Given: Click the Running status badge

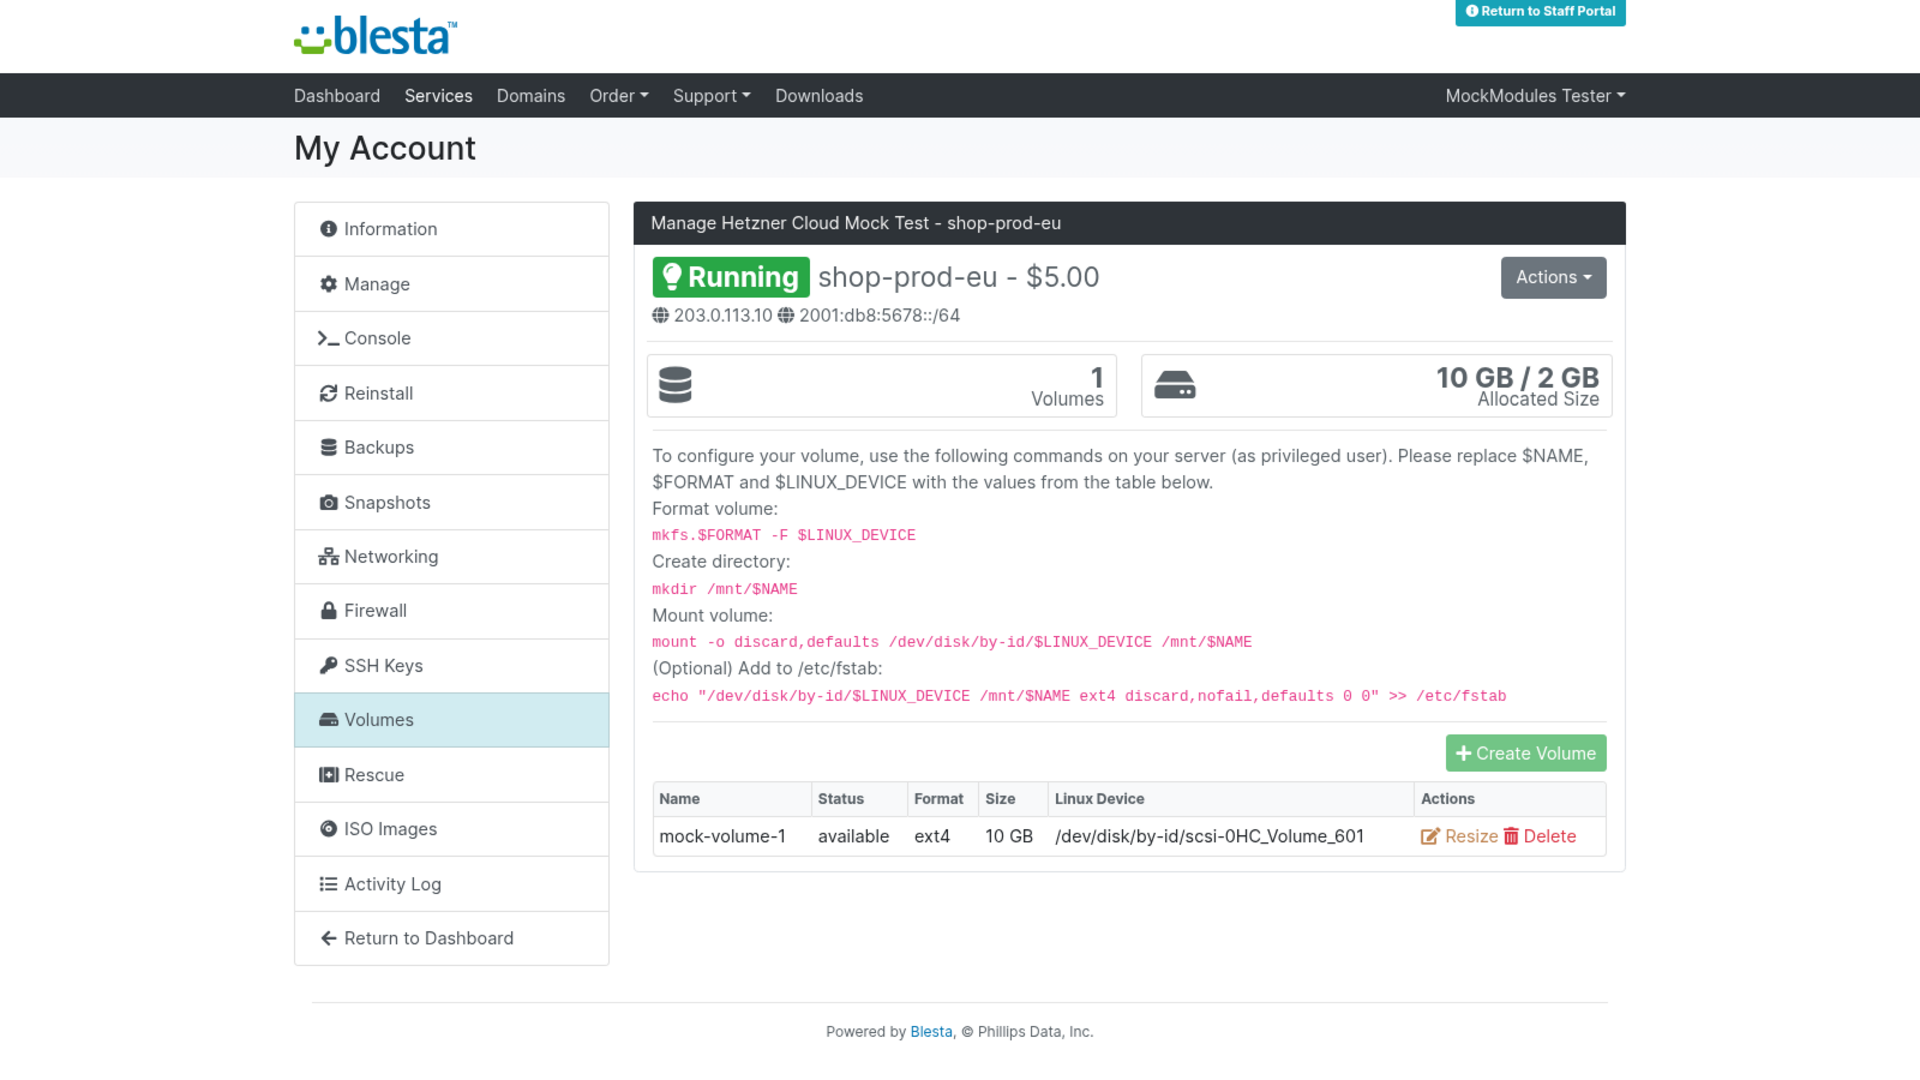Looking at the screenshot, I should 731,278.
